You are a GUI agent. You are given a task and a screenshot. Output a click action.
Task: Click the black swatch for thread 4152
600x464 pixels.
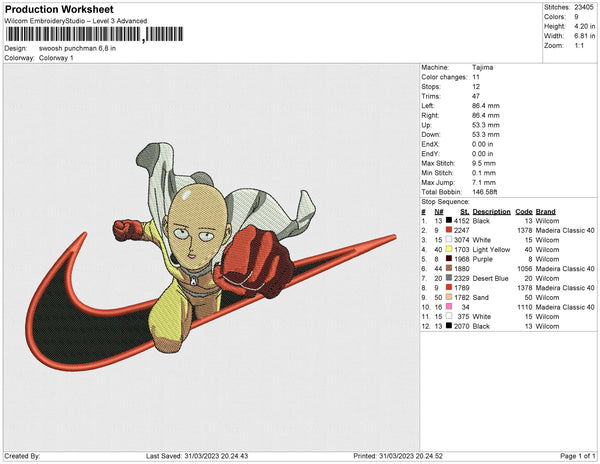(449, 221)
